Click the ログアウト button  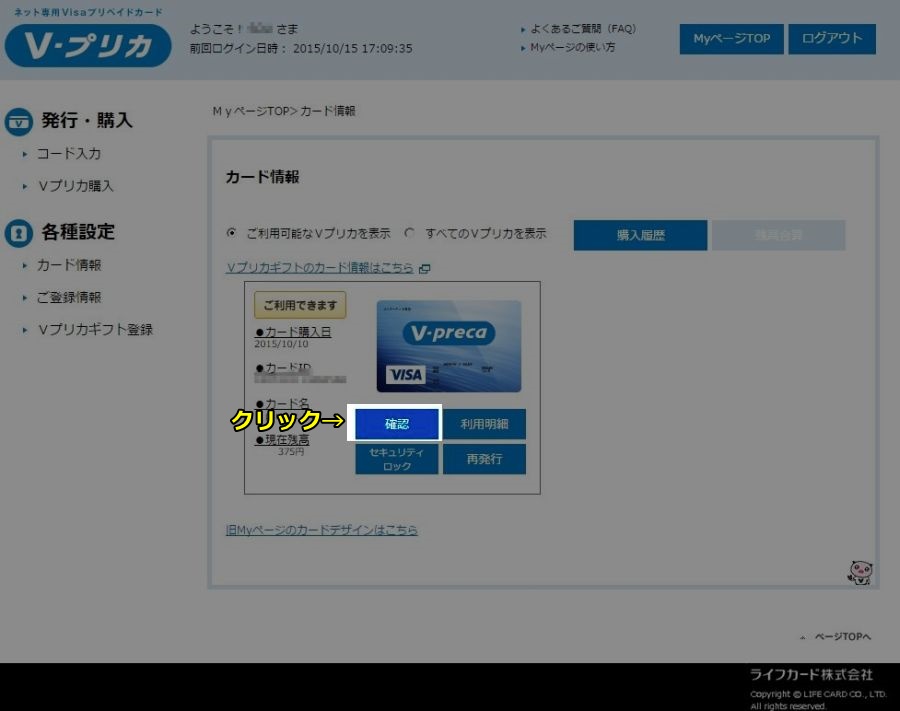[831, 39]
